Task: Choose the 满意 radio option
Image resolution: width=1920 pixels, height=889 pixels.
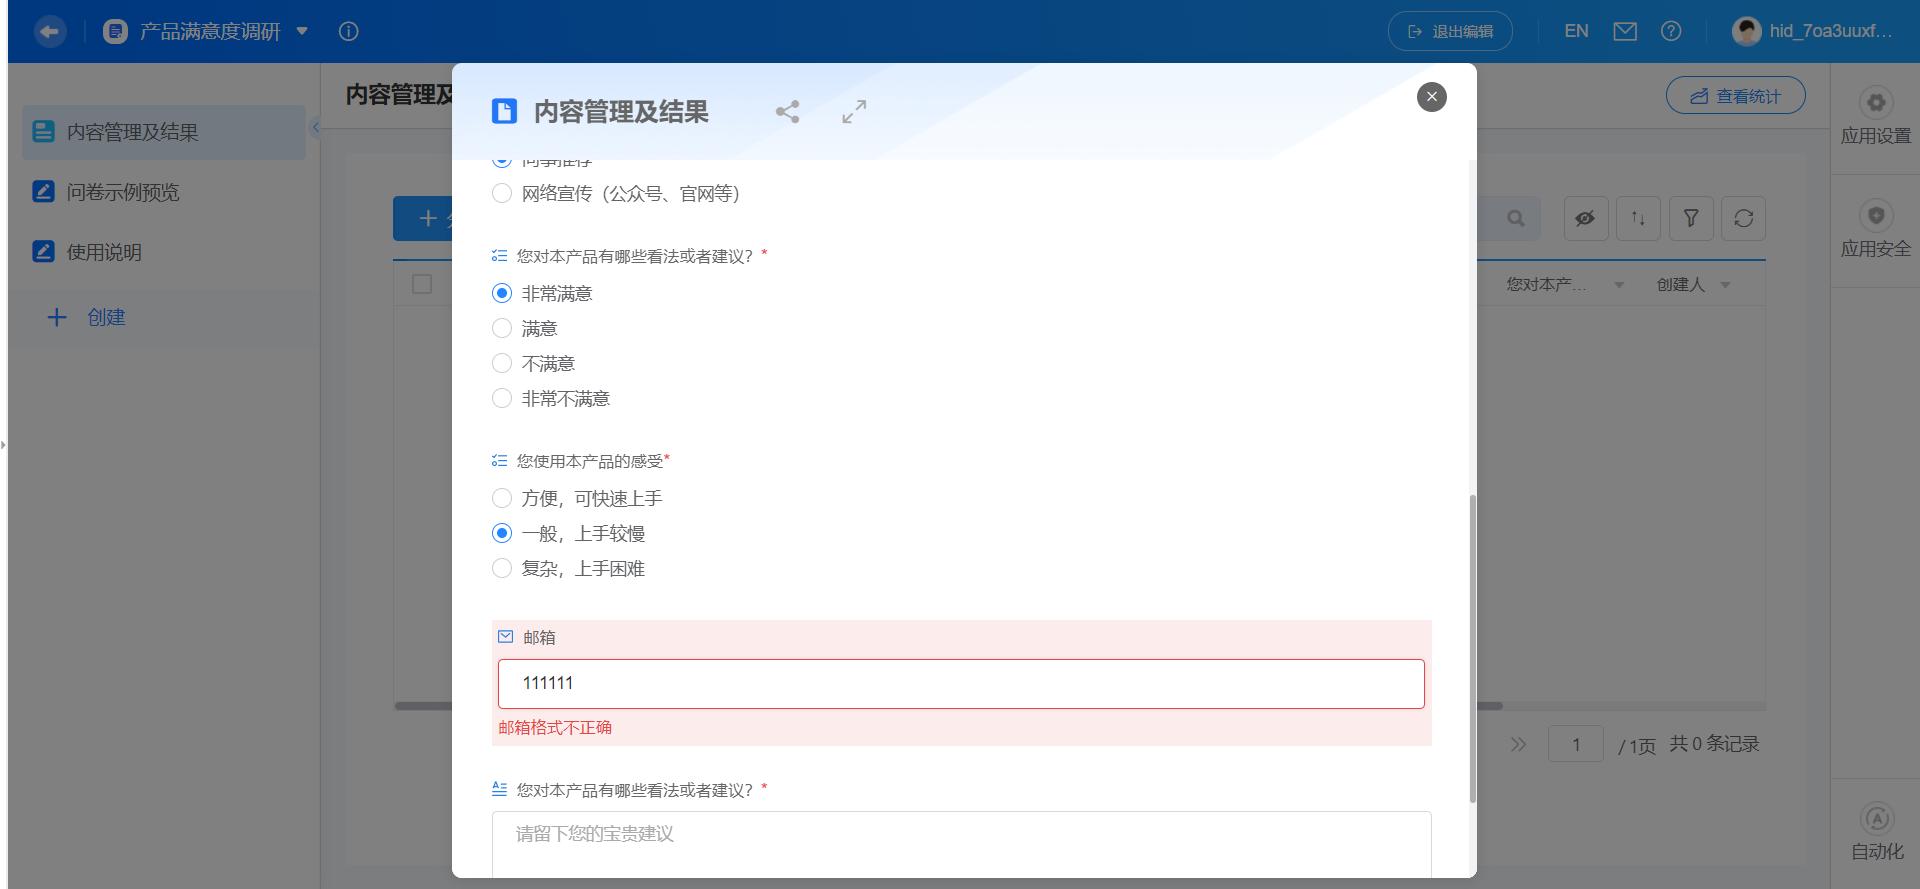Action: (502, 328)
